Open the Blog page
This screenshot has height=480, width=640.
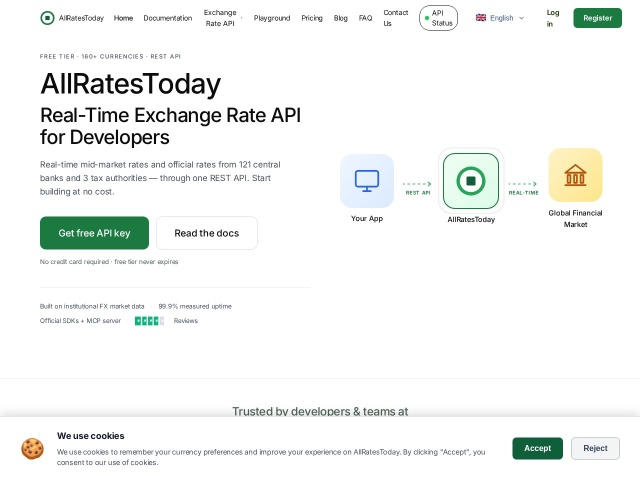tap(340, 18)
